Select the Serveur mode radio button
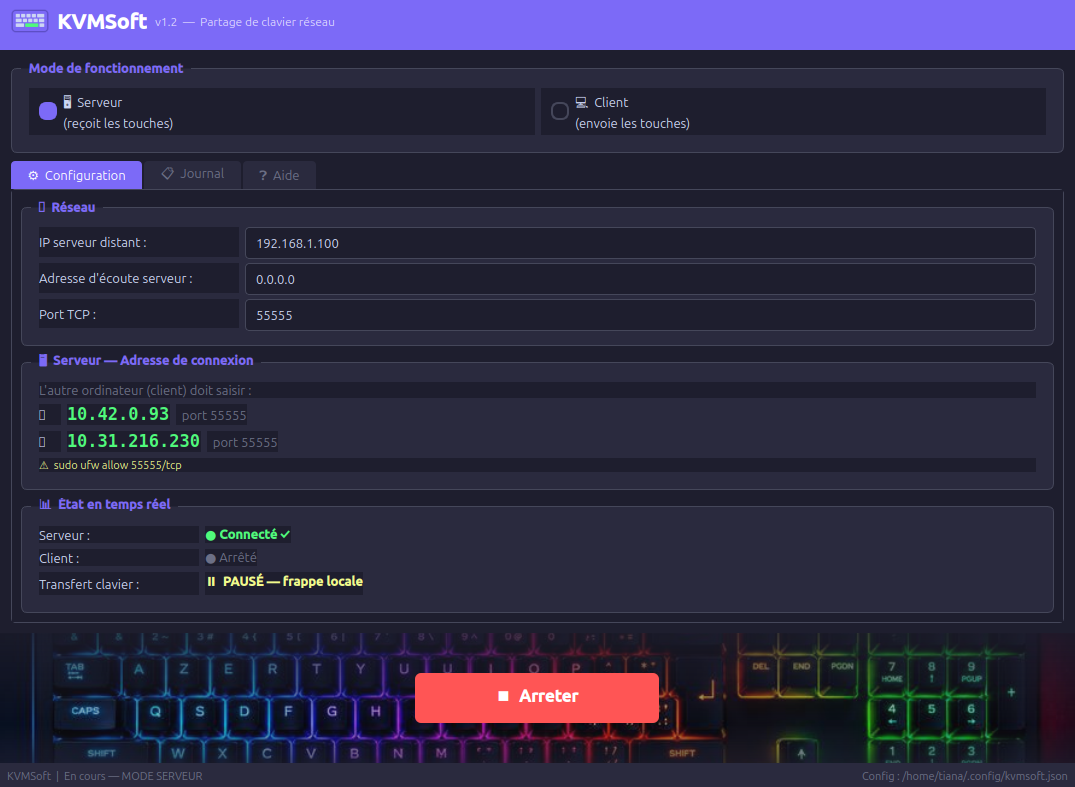Screen dimensions: 1075x787 48,111
